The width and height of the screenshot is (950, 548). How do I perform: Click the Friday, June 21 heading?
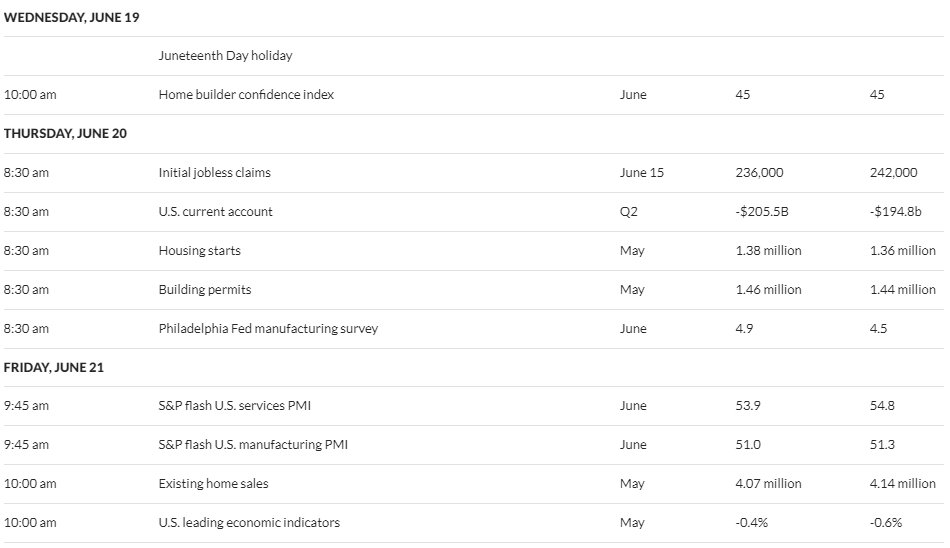point(54,367)
